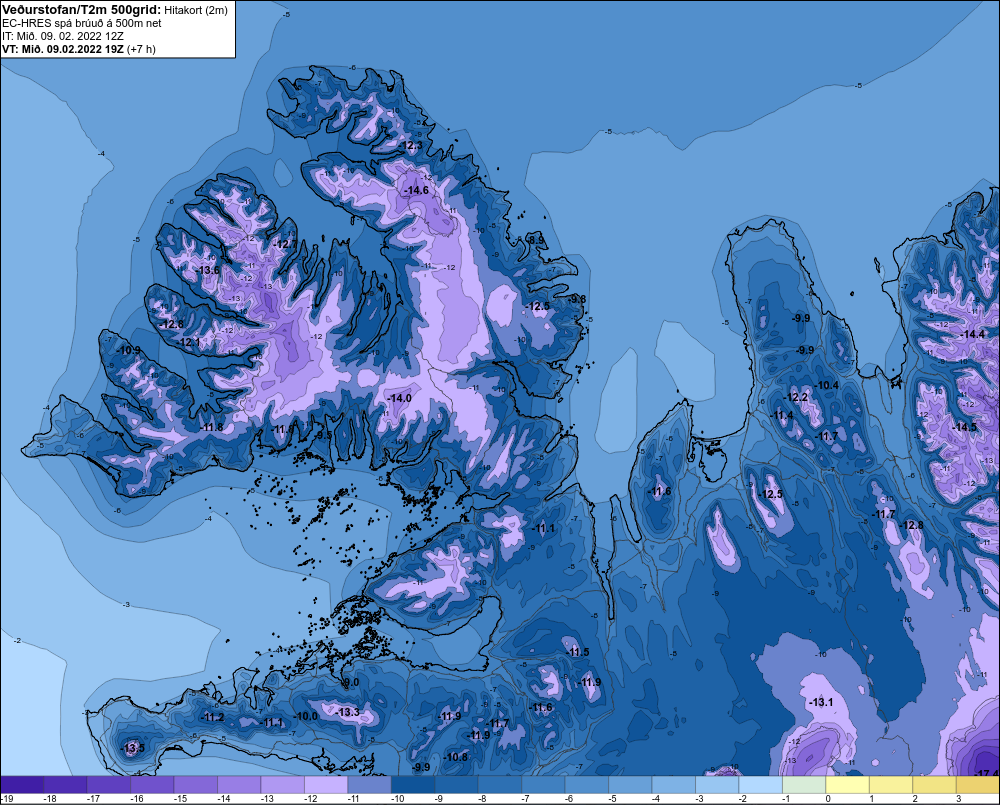1000x805 pixels.
Task: Select the legend swatch between -15 and -14
Action: [x=196, y=785]
